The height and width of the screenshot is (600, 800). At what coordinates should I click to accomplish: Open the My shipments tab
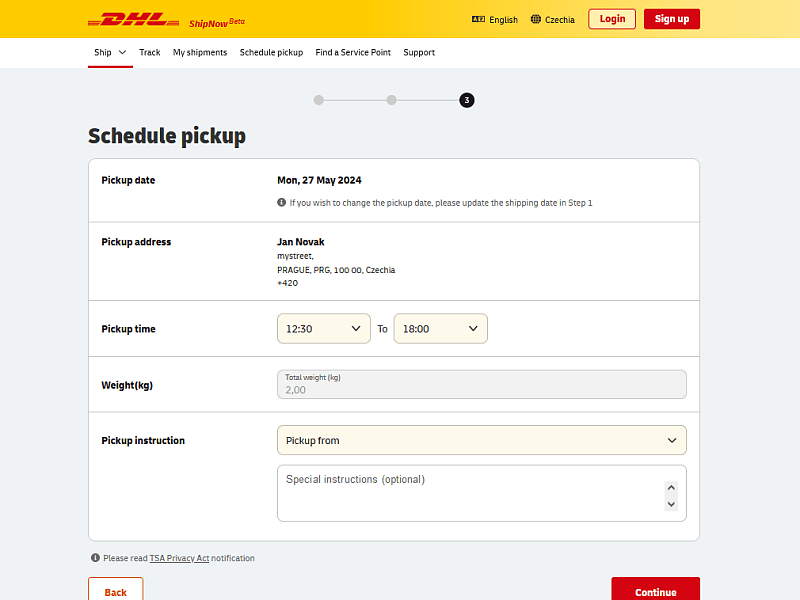point(200,53)
